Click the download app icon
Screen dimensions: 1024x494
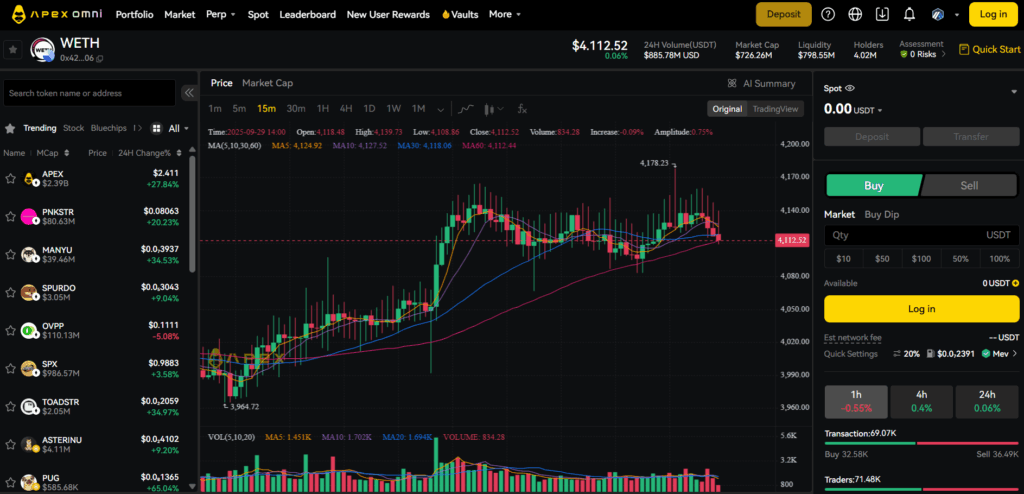[881, 14]
